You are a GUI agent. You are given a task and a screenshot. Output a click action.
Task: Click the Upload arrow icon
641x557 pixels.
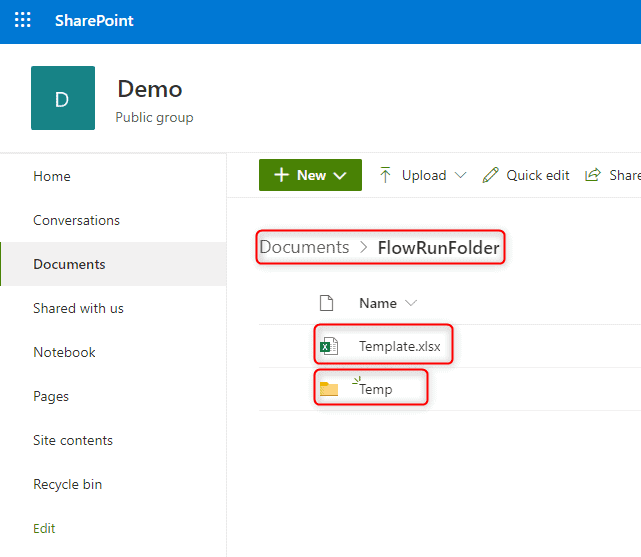tap(385, 175)
